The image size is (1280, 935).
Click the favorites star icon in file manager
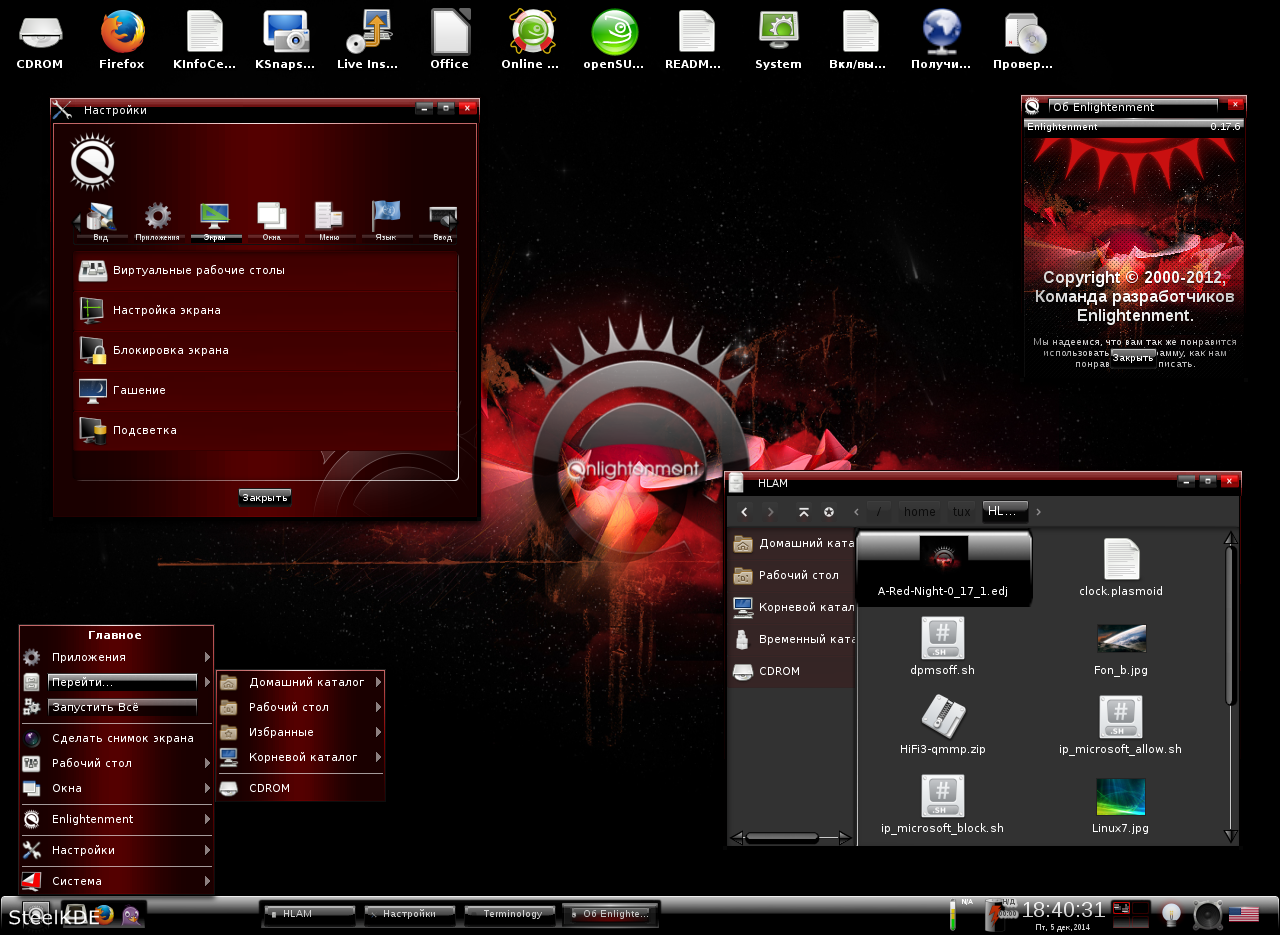point(829,512)
